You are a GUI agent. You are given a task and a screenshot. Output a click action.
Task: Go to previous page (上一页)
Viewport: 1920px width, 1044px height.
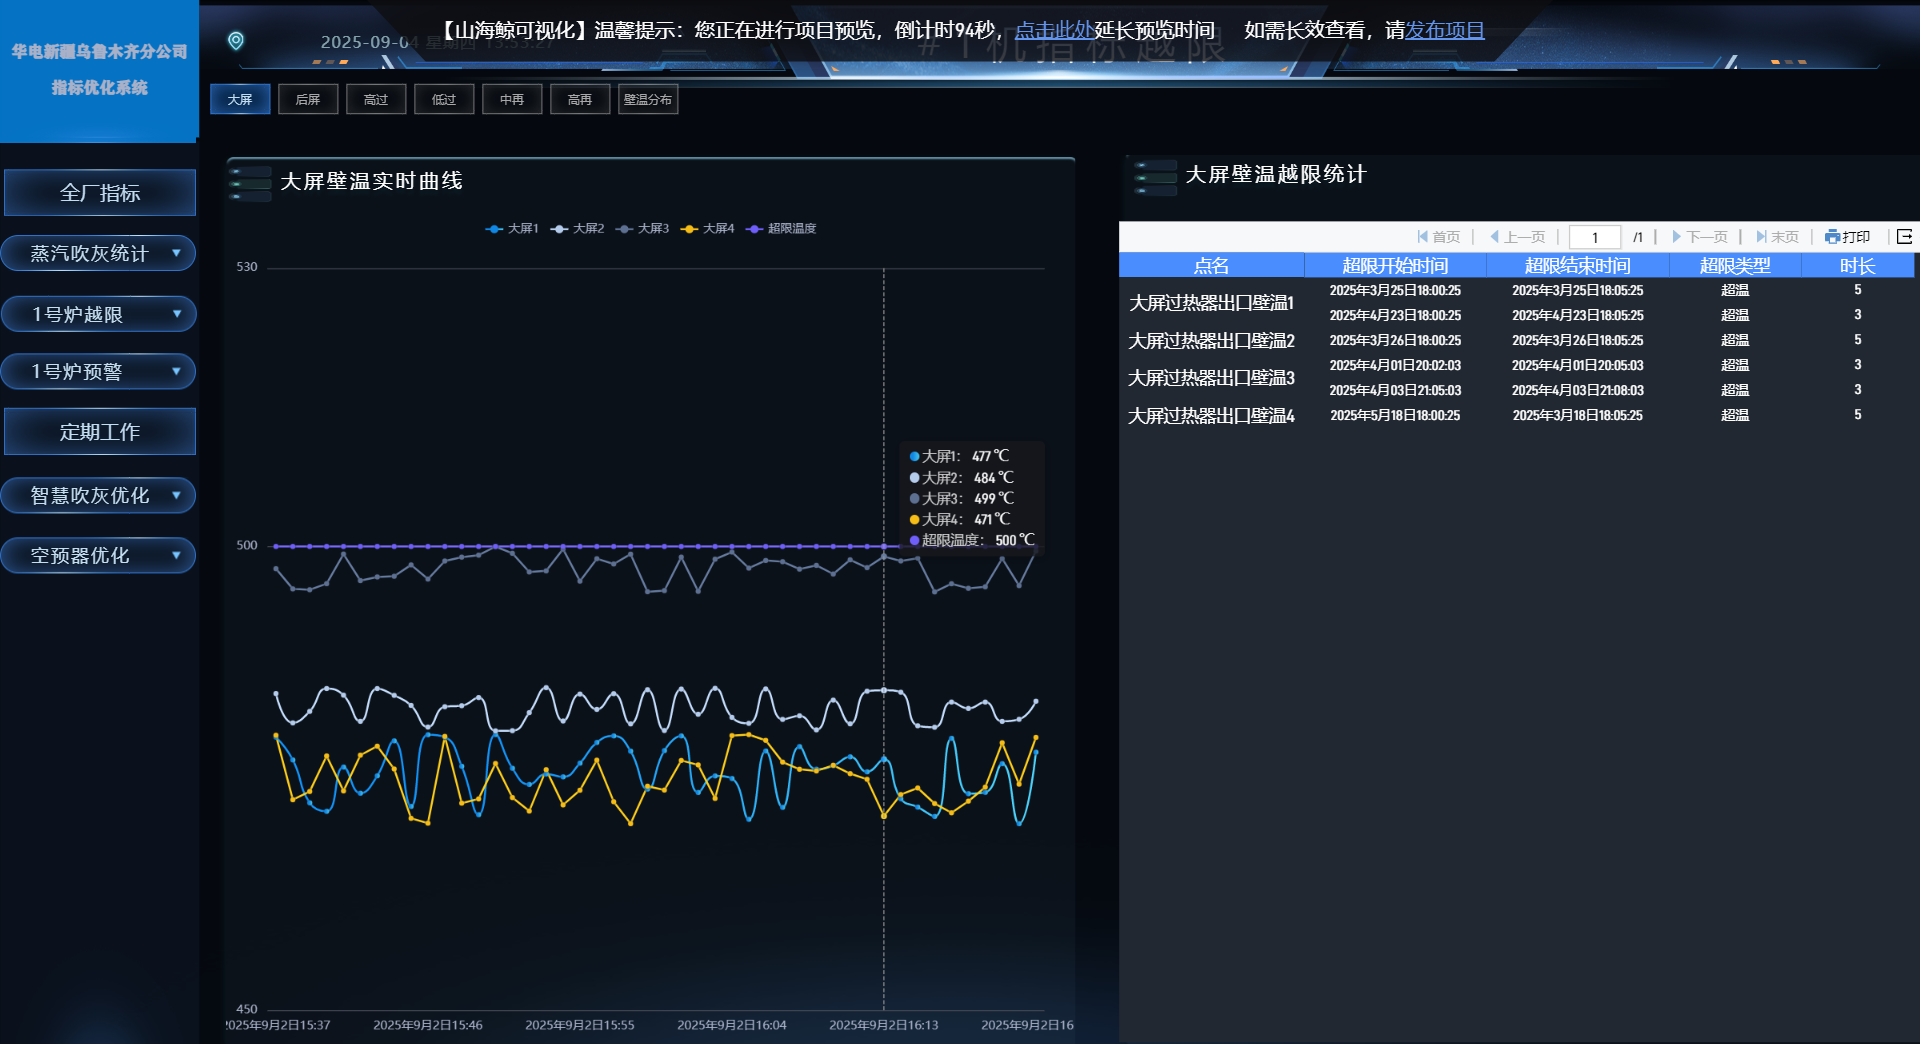pyautogui.click(x=1517, y=237)
